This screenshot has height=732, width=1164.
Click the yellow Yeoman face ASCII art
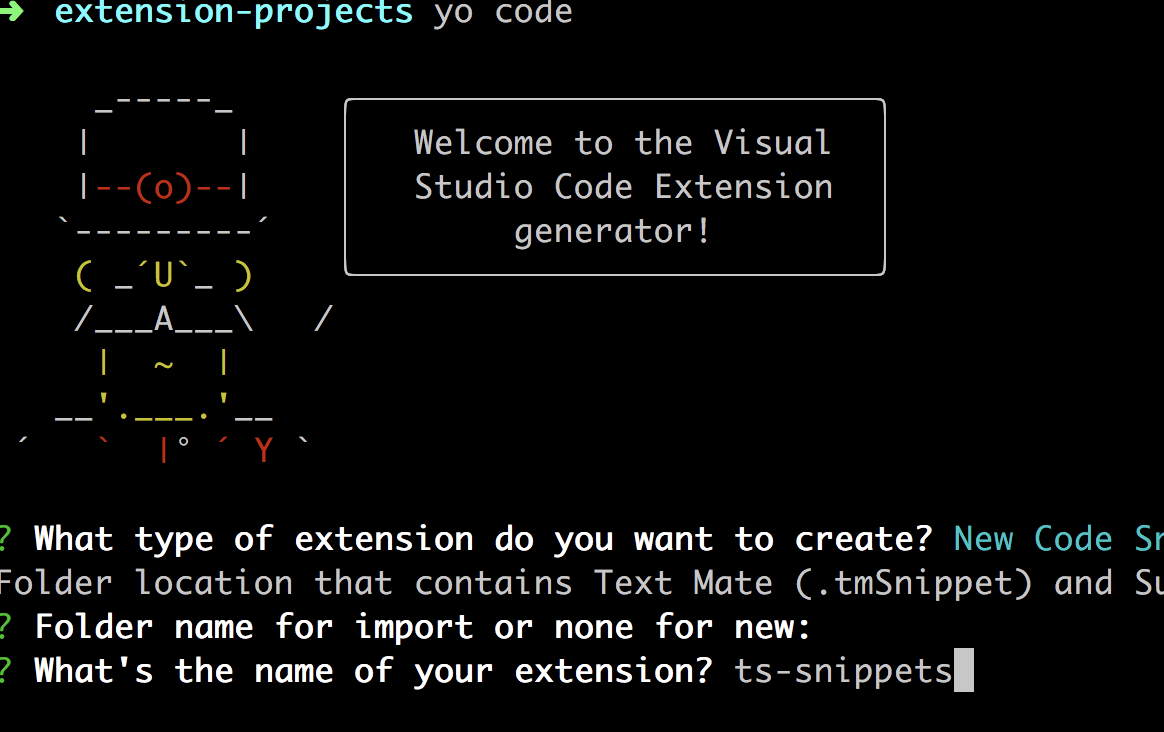[163, 276]
